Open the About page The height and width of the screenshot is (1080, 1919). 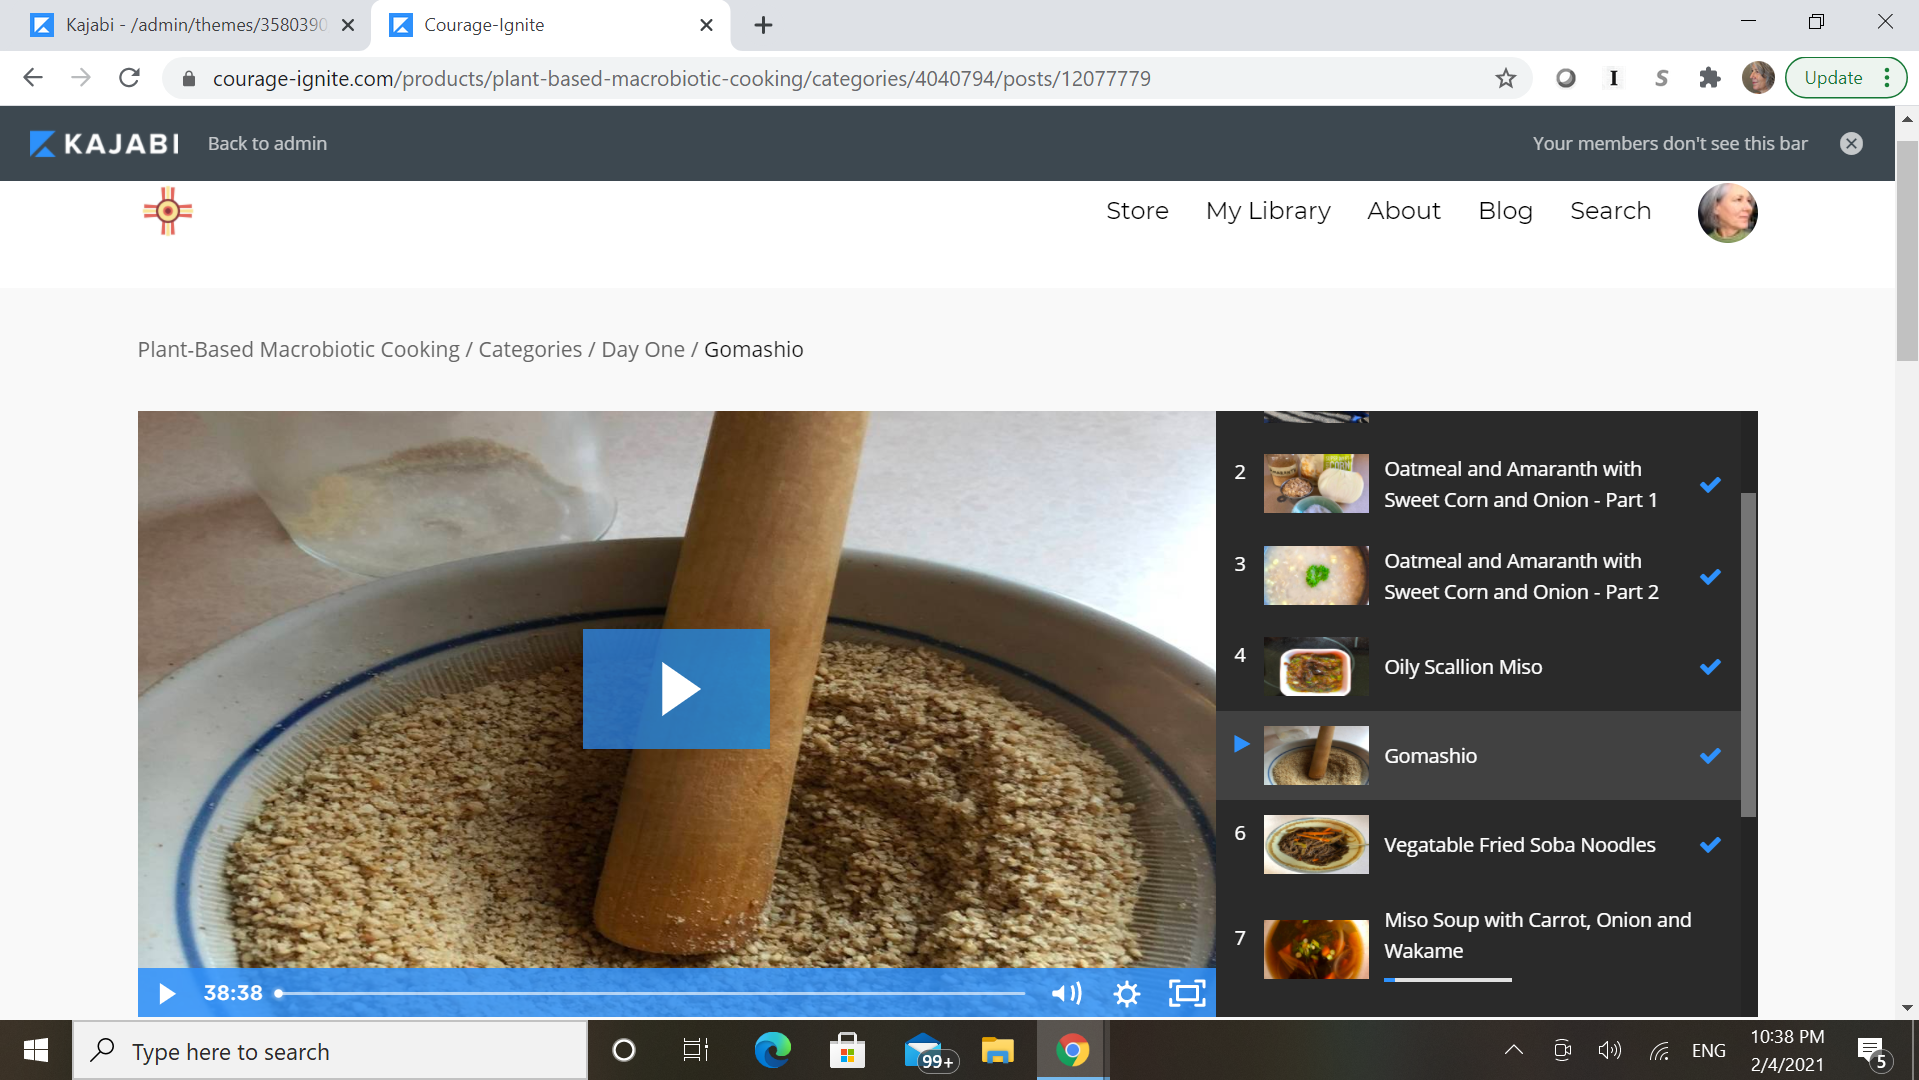[1404, 211]
